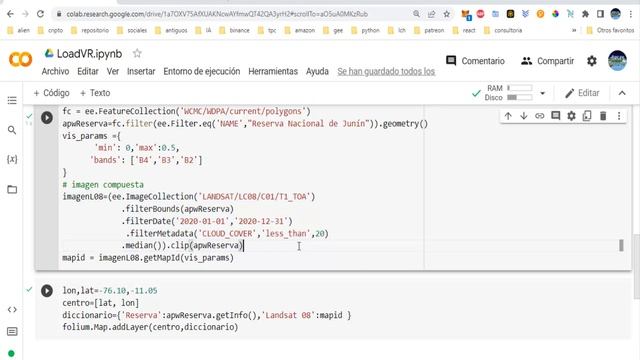Screen dimensions: 640x360
Task: Mirror cell in tab icon
Action: pyautogui.click(x=587, y=116)
